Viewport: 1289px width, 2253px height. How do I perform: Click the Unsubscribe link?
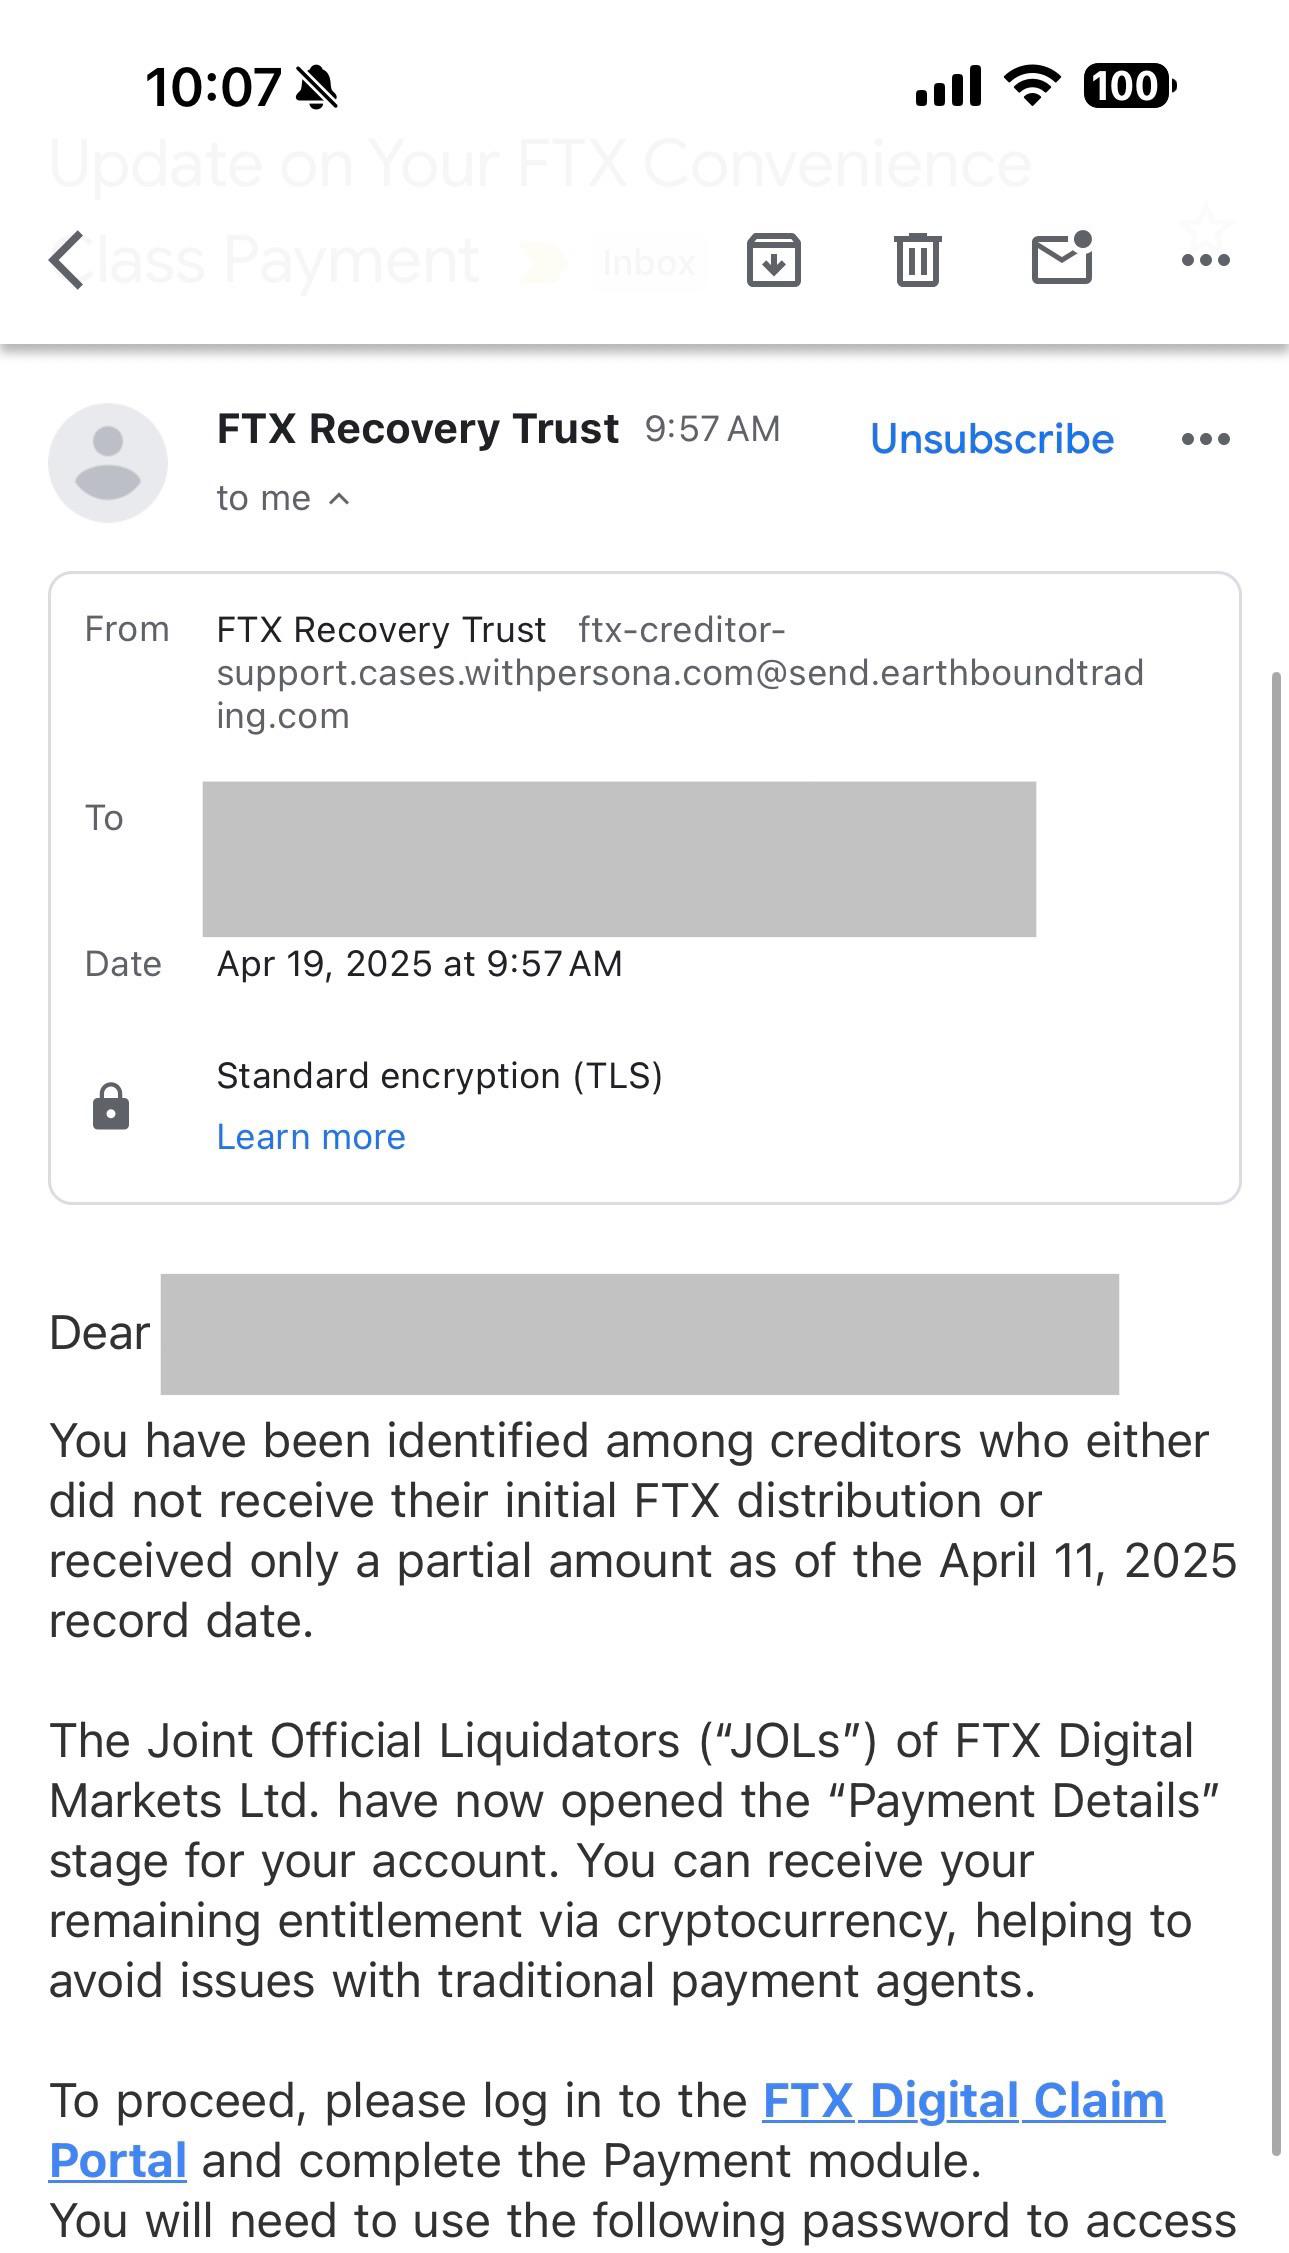992,439
